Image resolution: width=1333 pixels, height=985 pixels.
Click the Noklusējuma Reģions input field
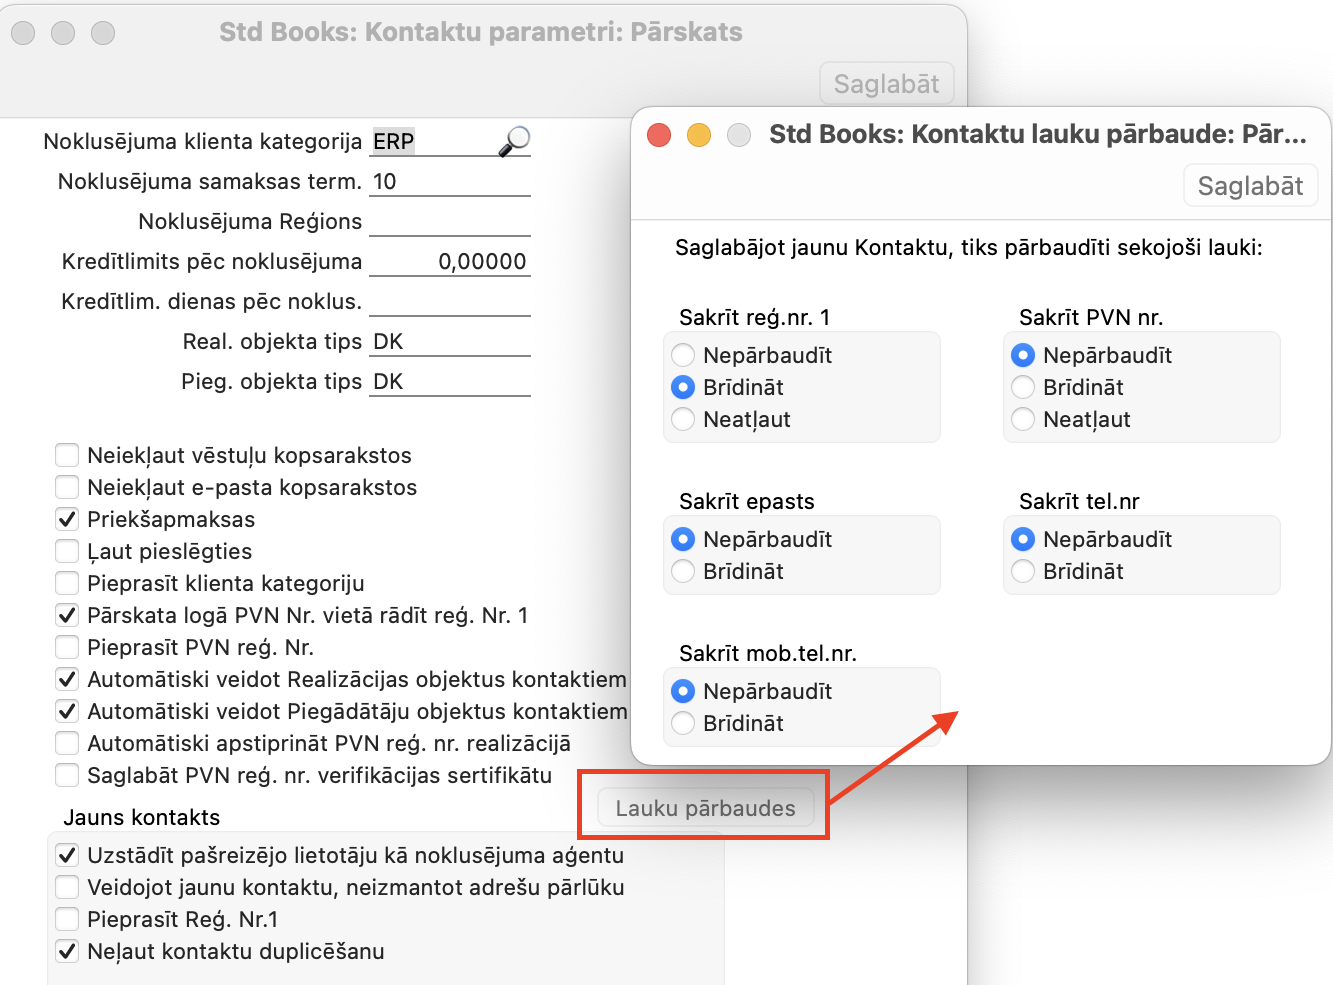click(x=449, y=221)
